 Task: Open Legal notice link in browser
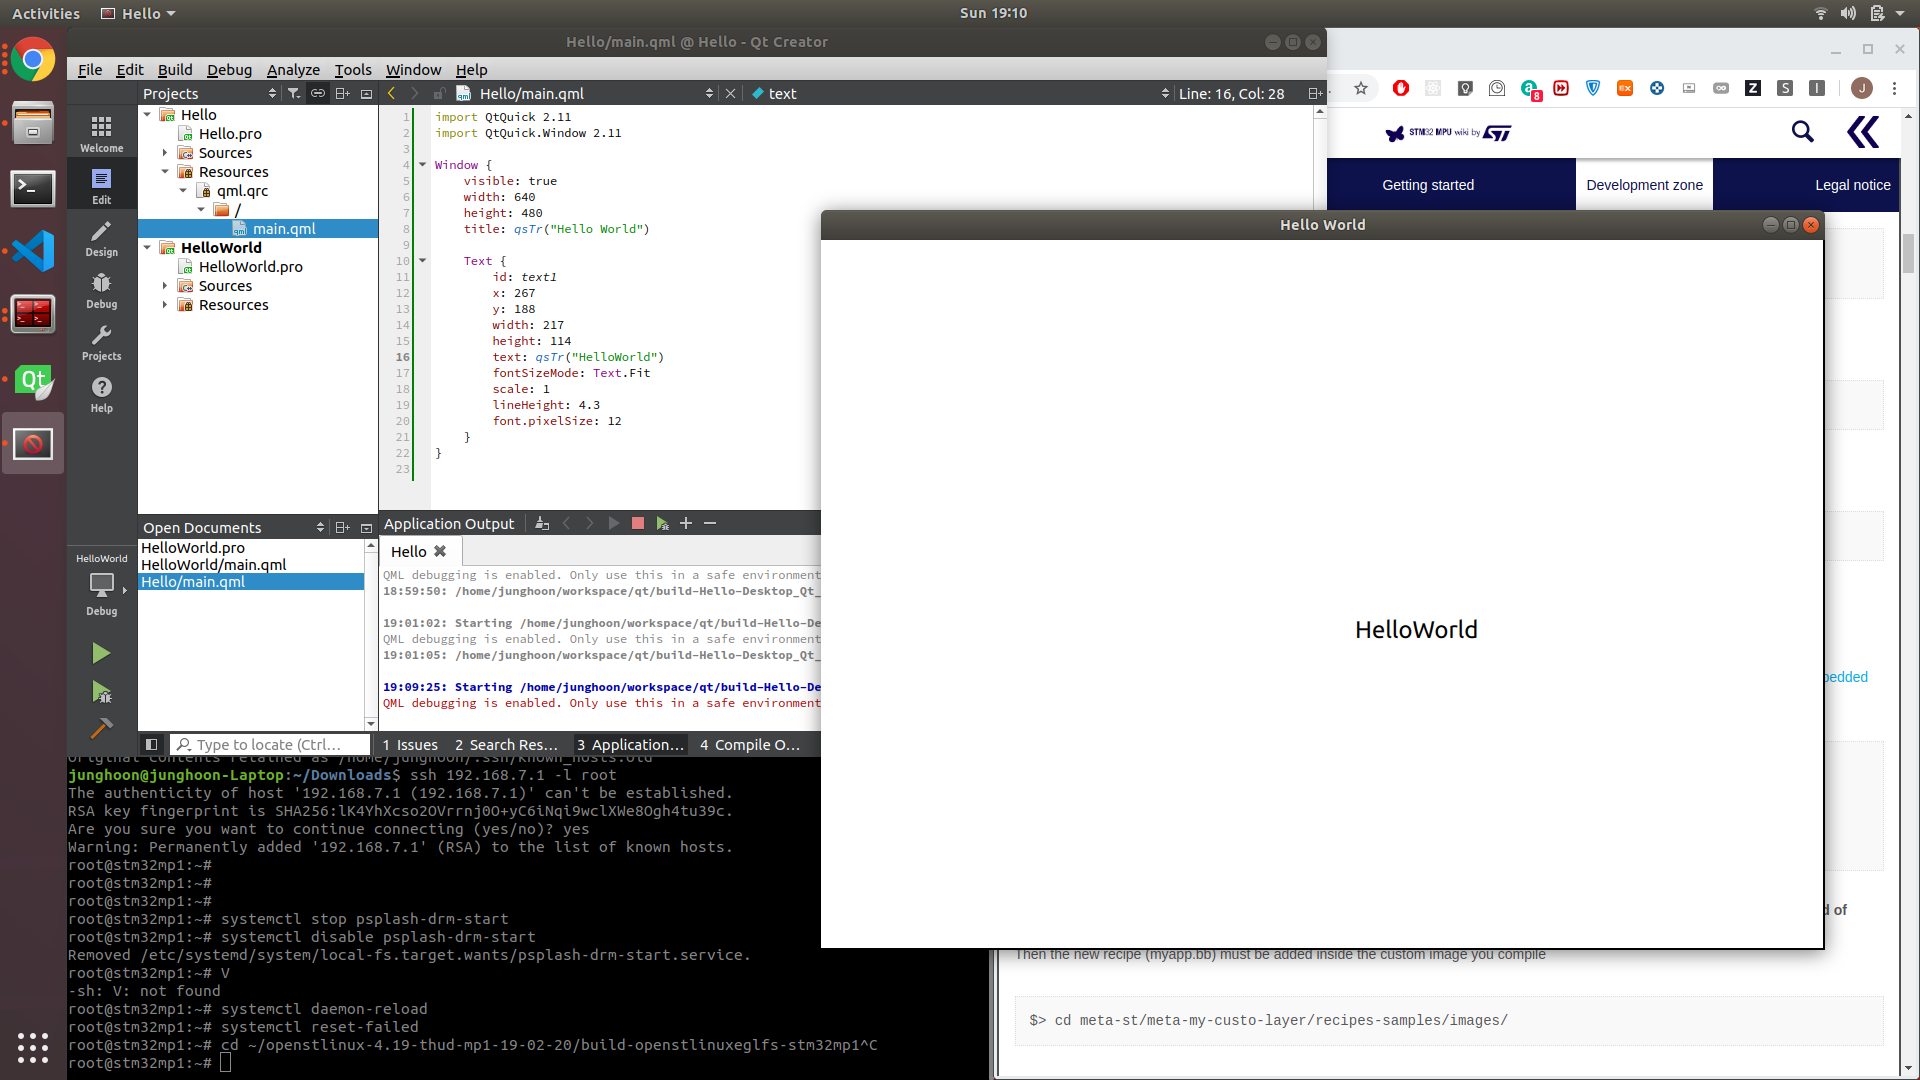[x=1852, y=185]
